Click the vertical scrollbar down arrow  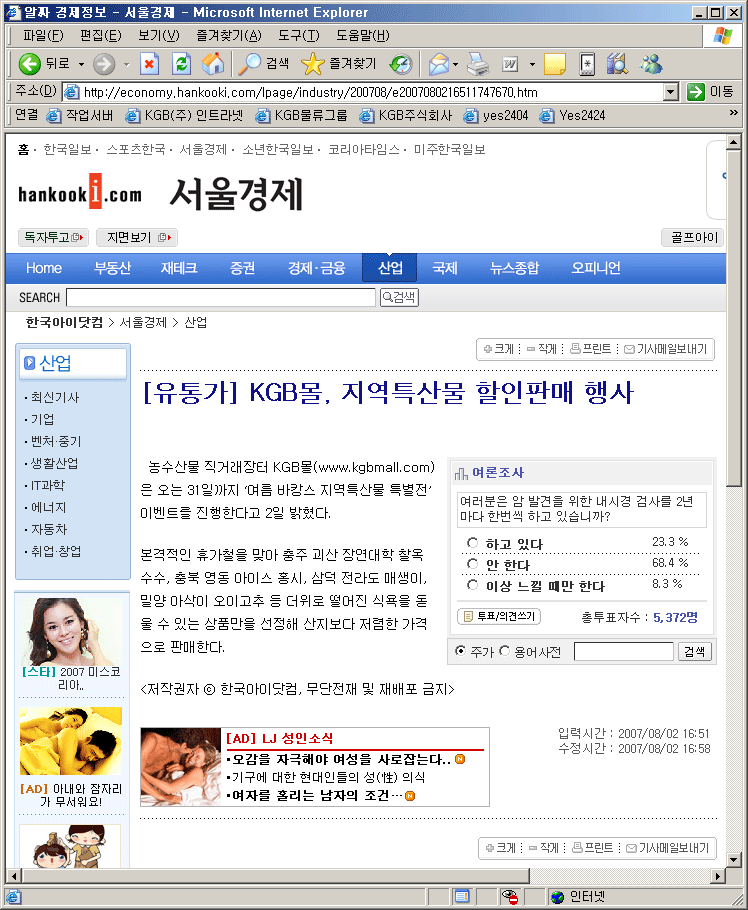pos(733,860)
